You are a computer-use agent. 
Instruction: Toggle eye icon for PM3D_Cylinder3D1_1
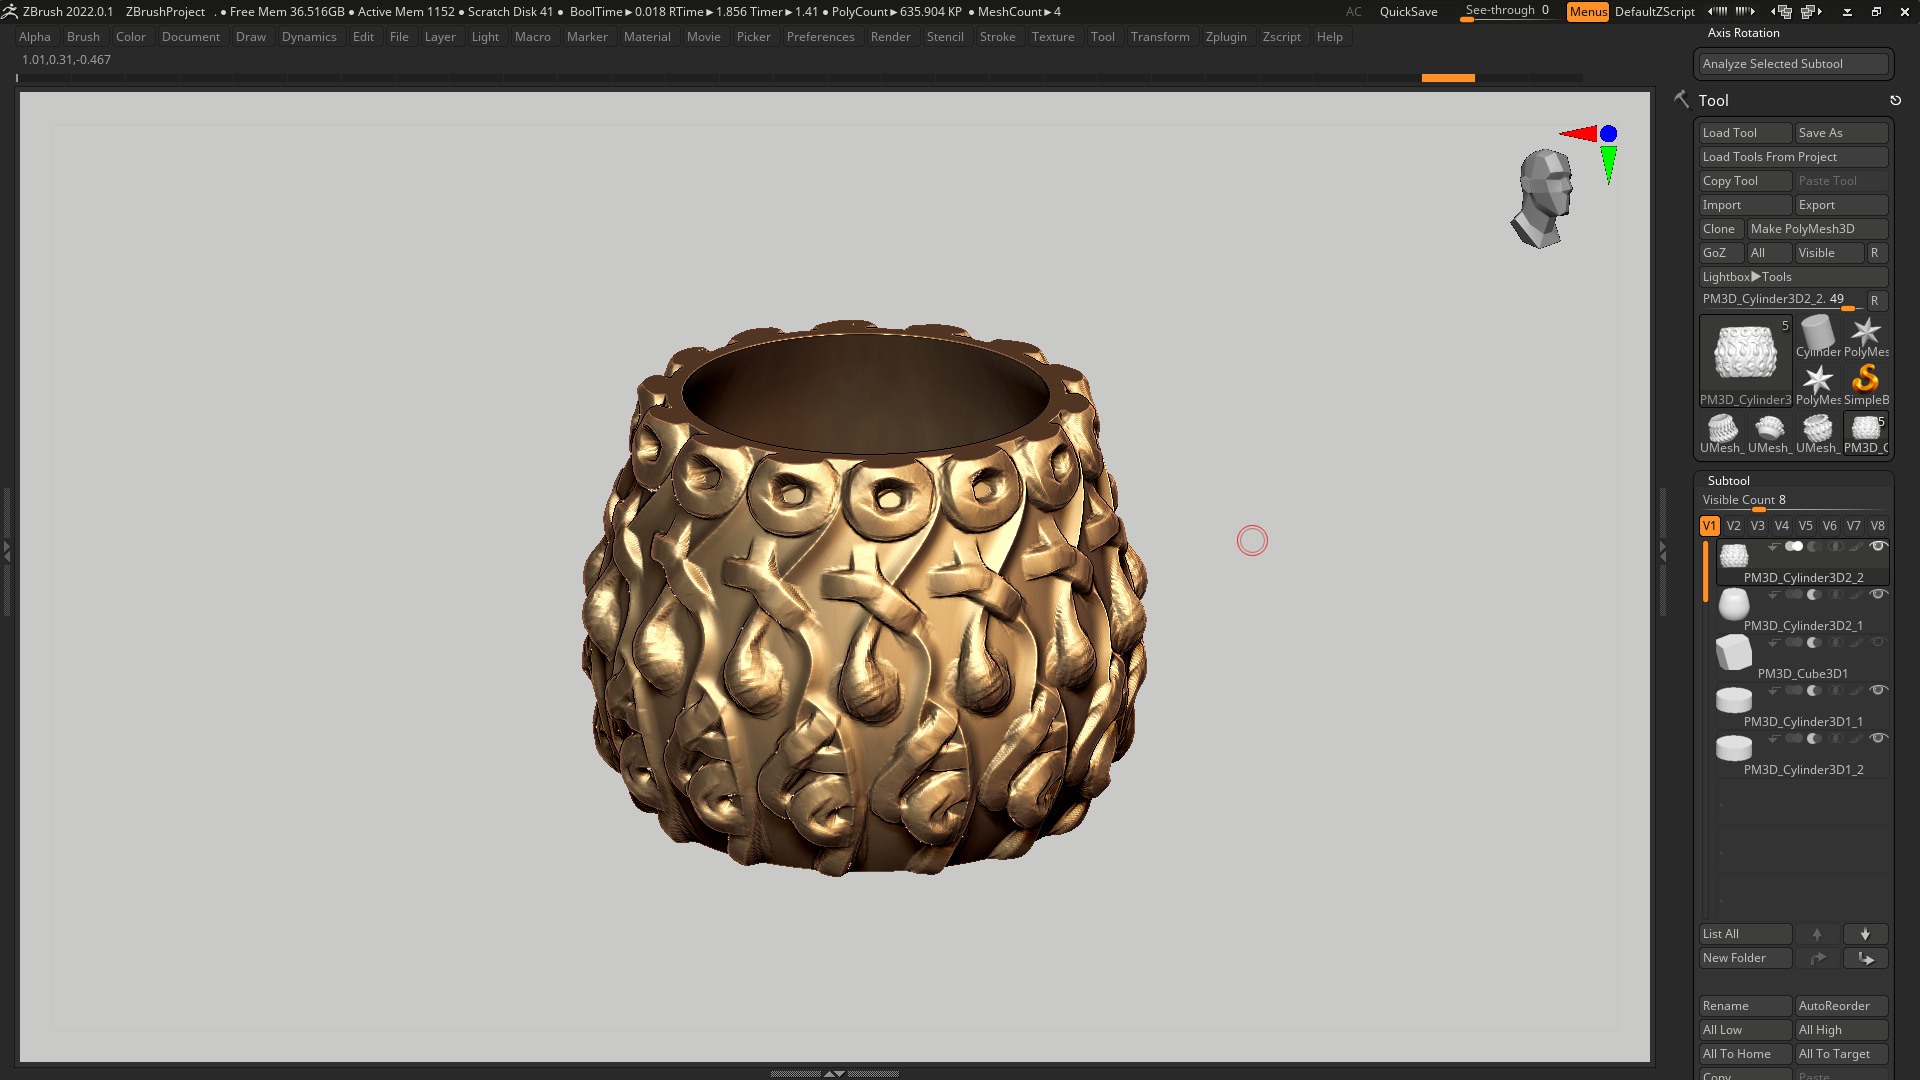coord(1878,690)
